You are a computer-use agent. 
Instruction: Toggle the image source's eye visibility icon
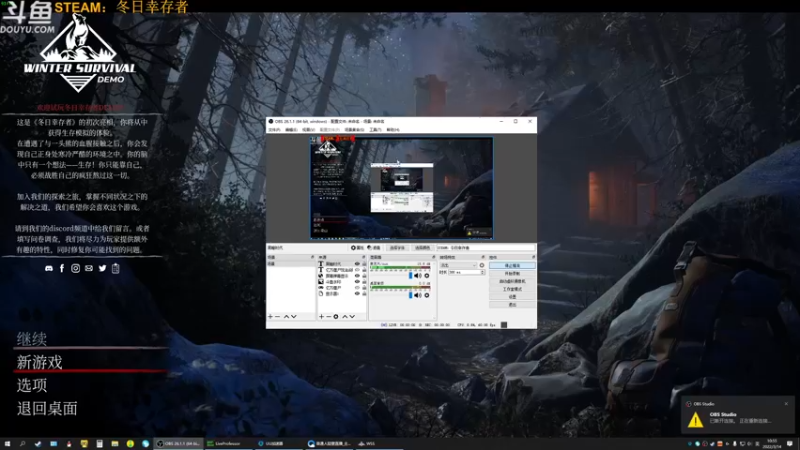(x=357, y=282)
